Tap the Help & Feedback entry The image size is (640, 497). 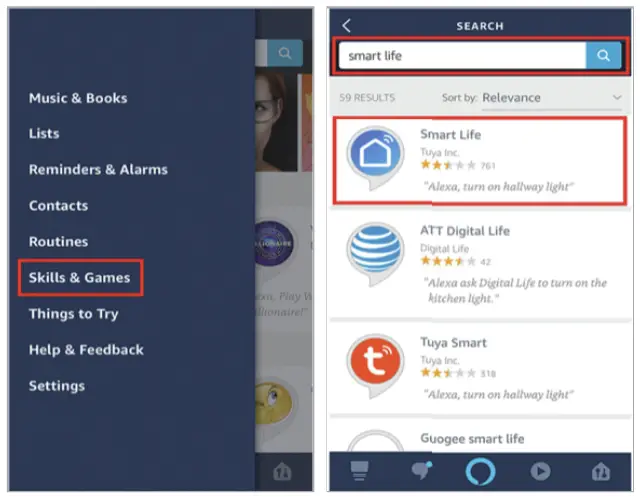[x=86, y=350]
